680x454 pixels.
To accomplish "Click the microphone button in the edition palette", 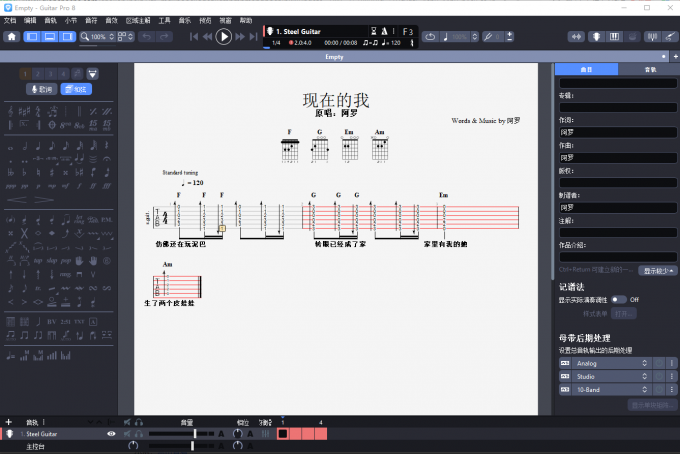I will [41, 89].
